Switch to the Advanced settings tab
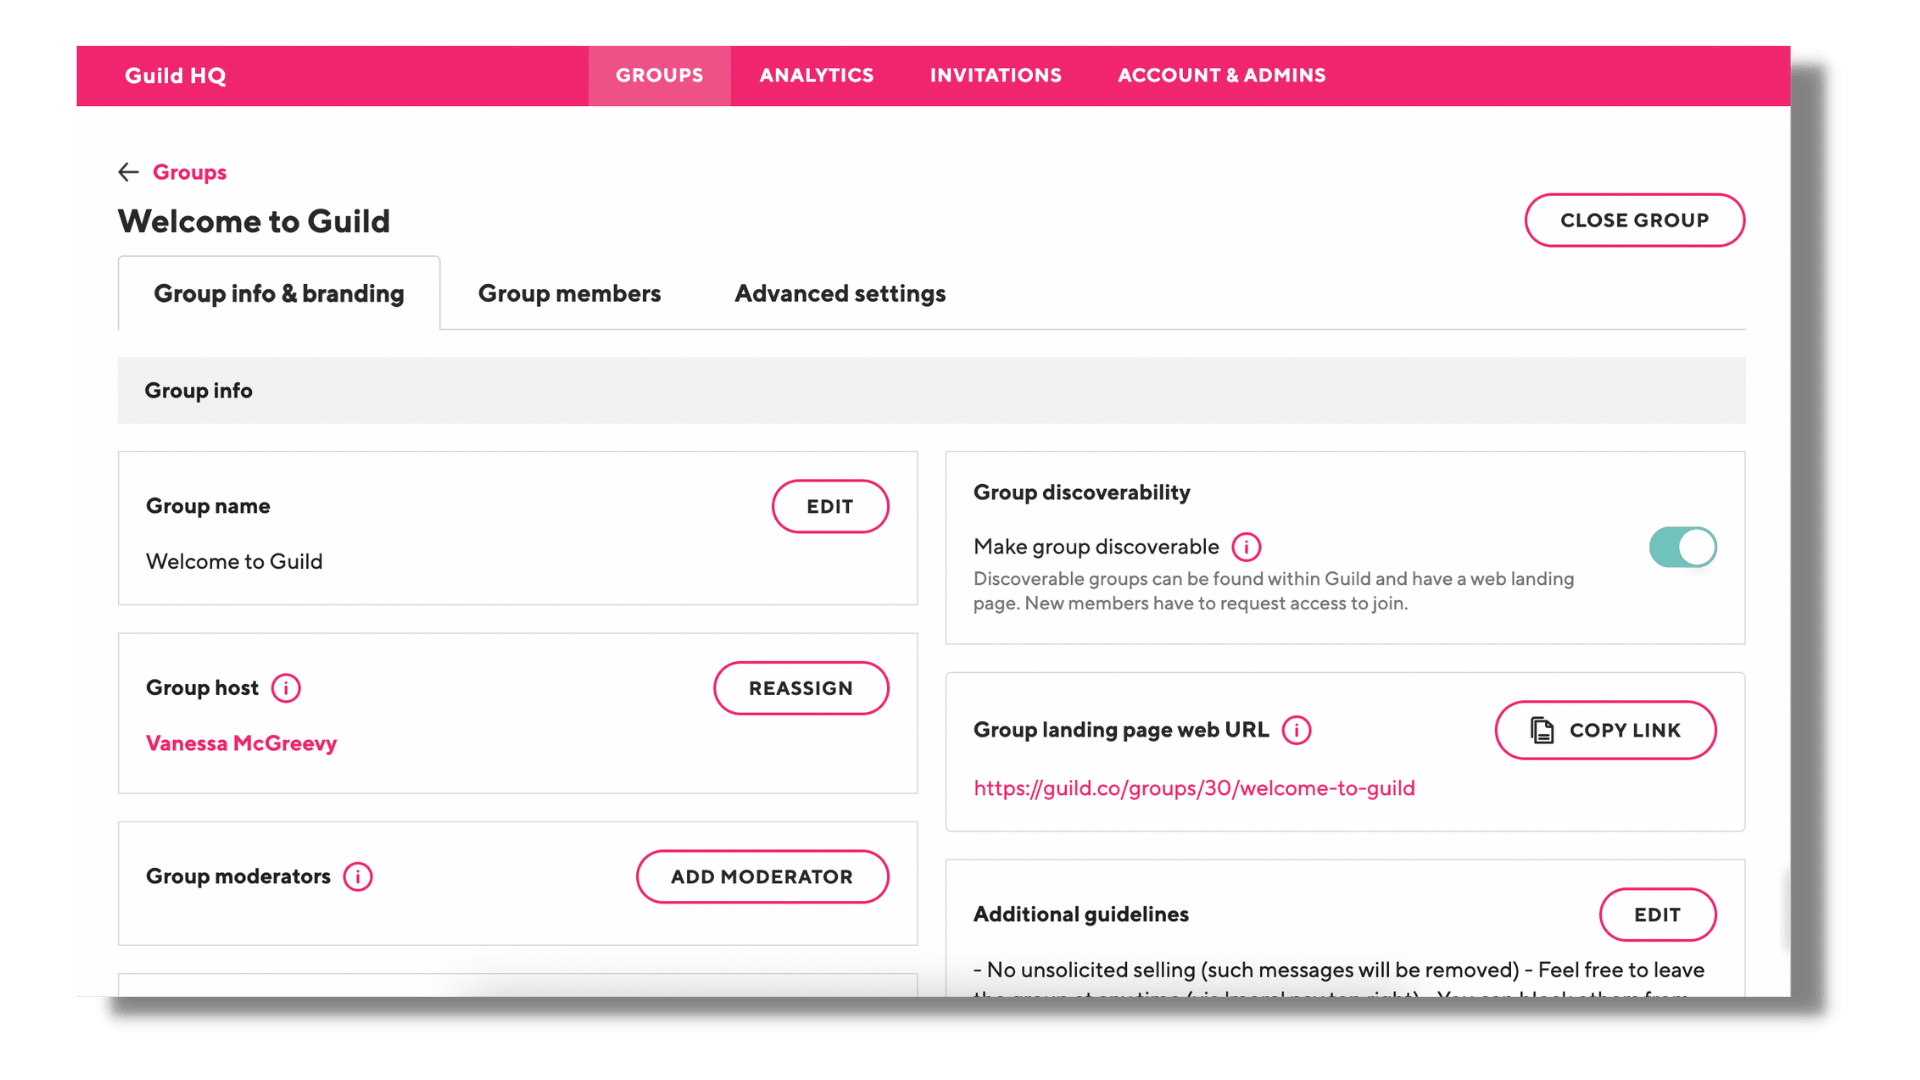 (840, 293)
